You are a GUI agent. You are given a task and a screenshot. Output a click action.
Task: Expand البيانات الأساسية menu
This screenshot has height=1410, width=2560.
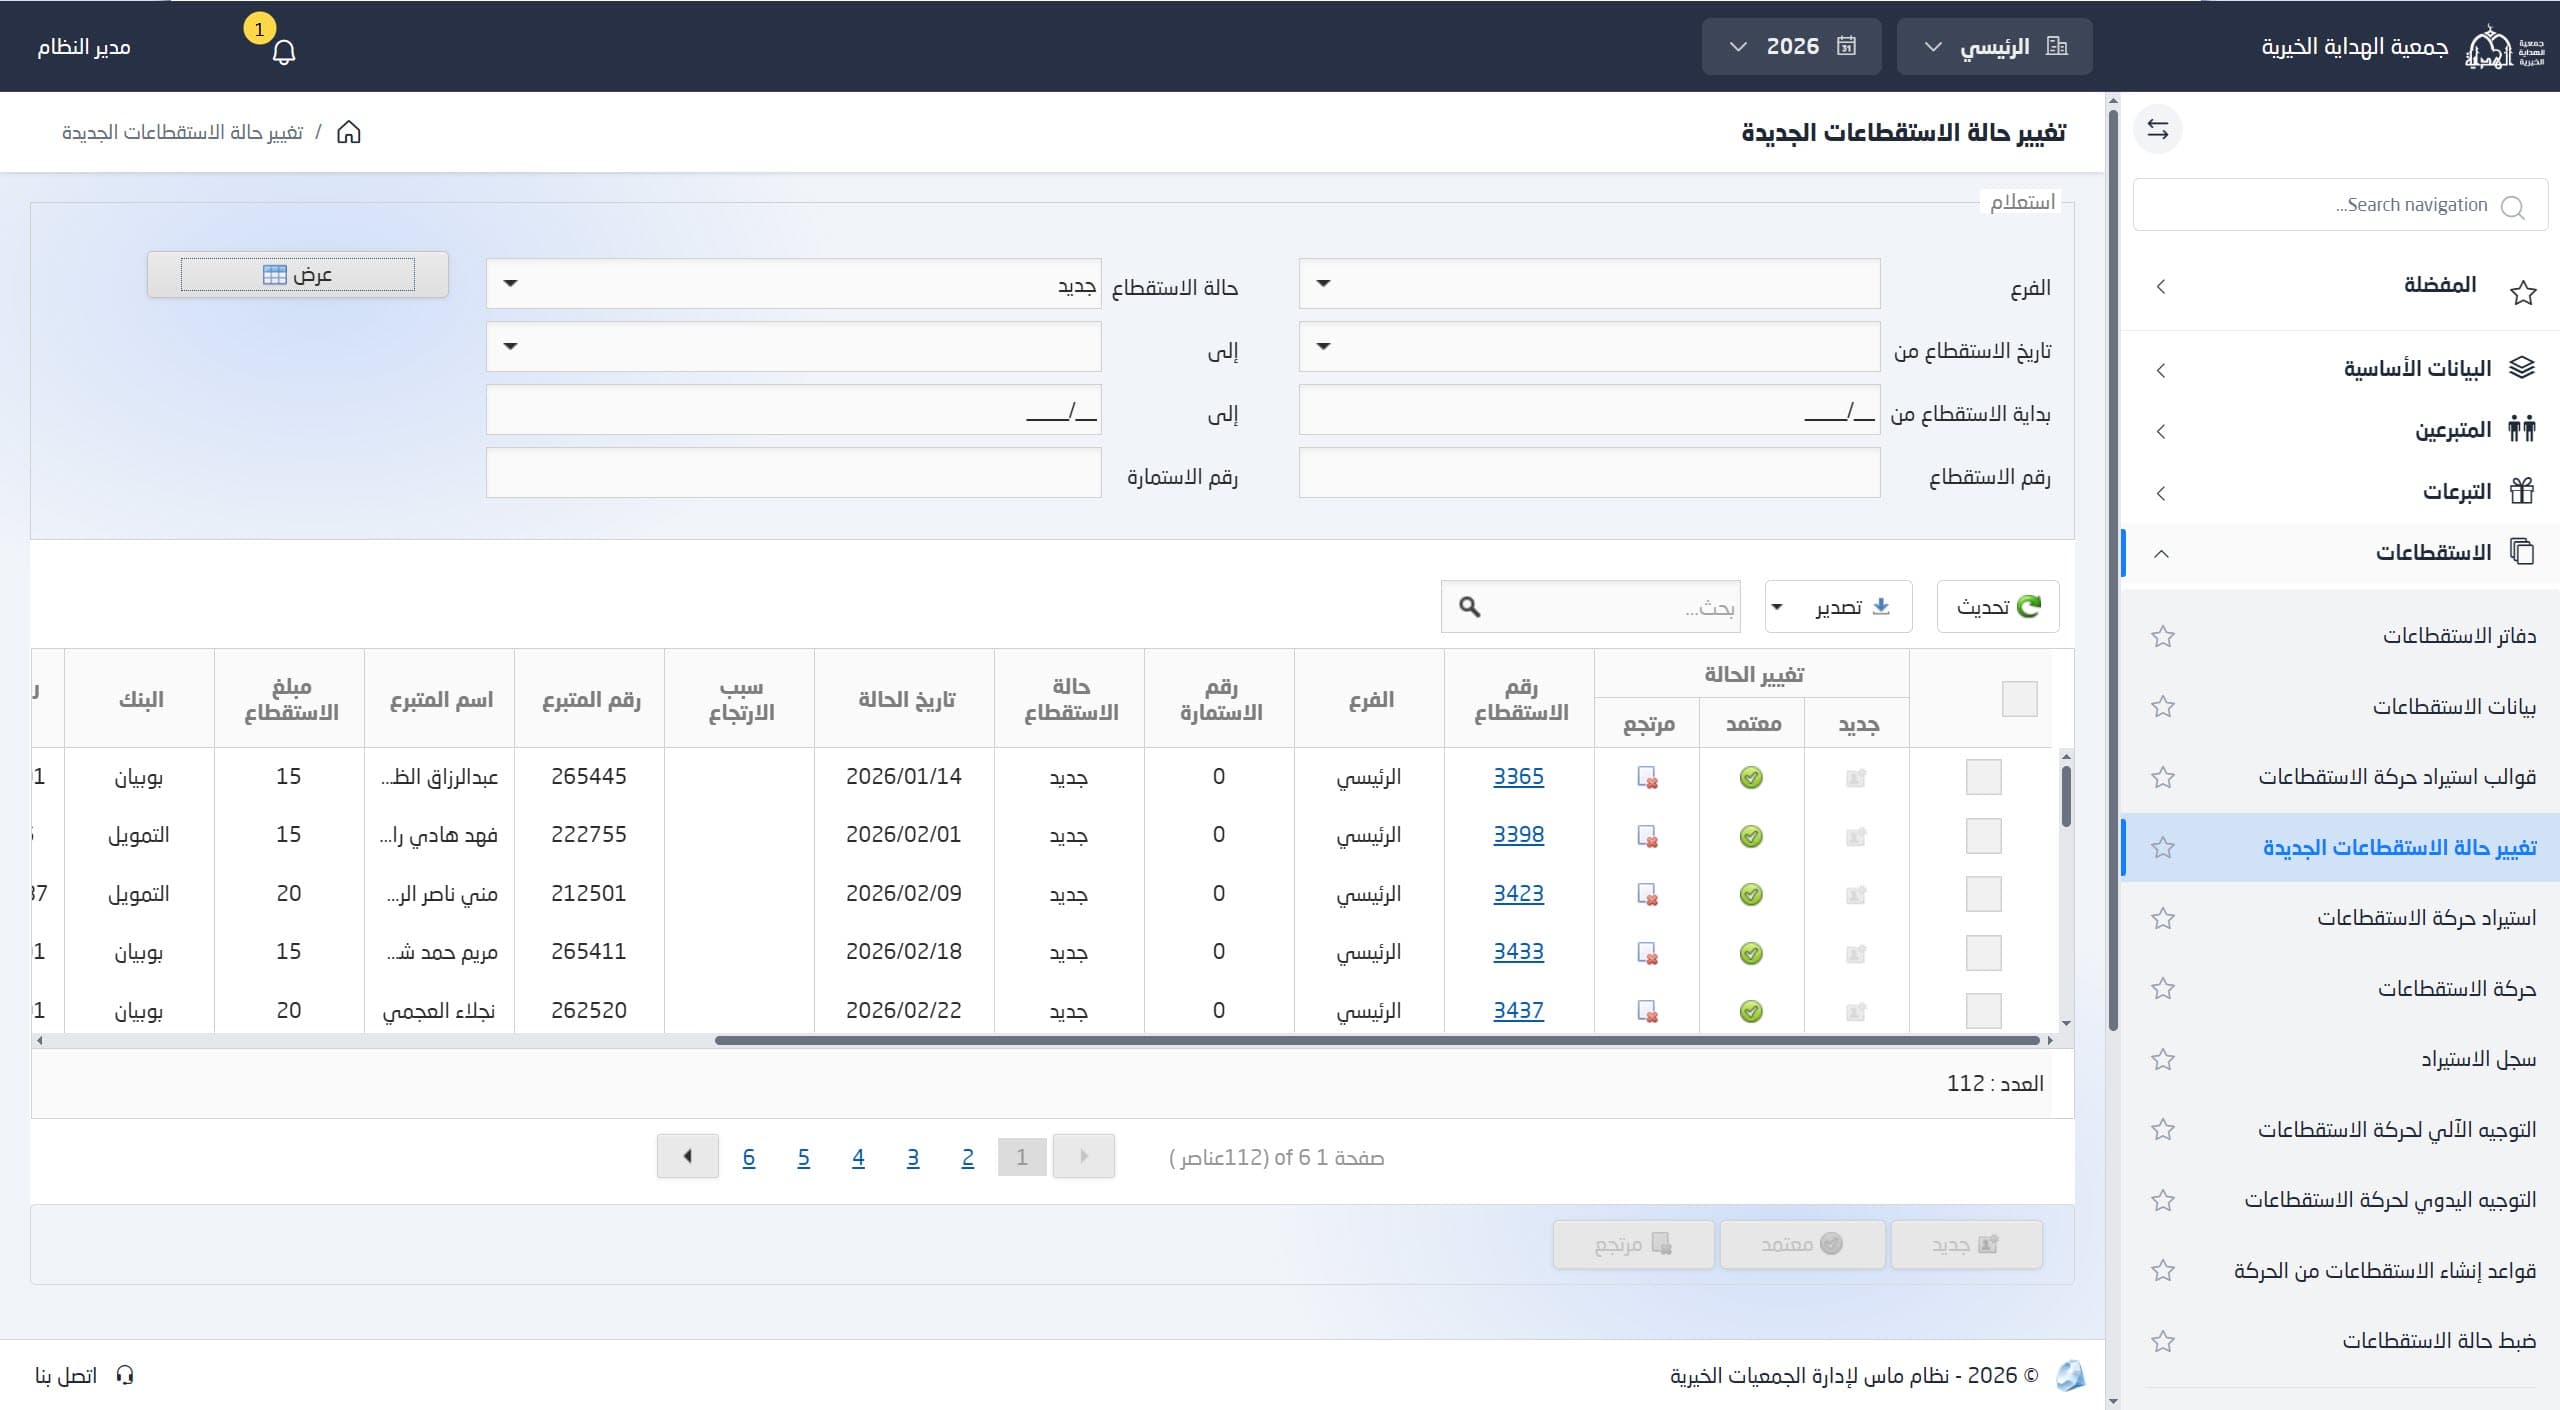coord(2340,369)
